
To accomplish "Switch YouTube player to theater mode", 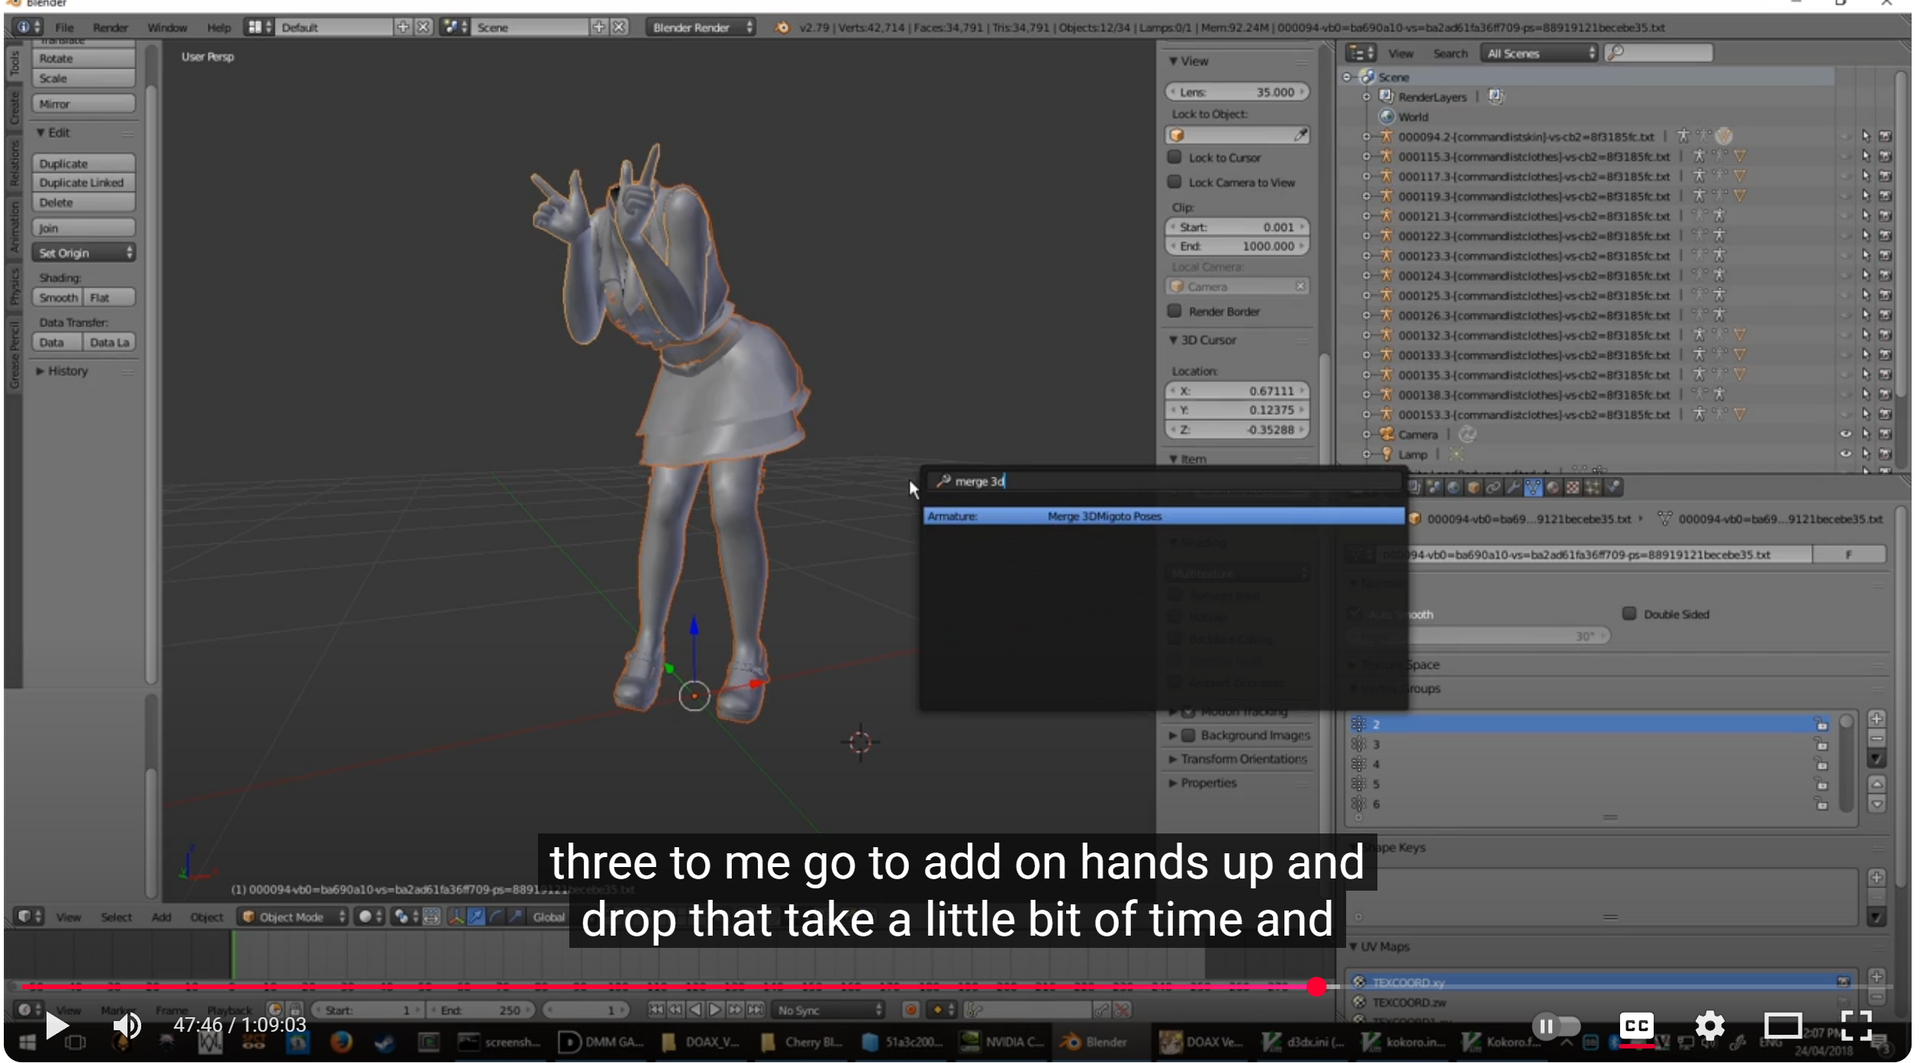I will coord(1783,1025).
